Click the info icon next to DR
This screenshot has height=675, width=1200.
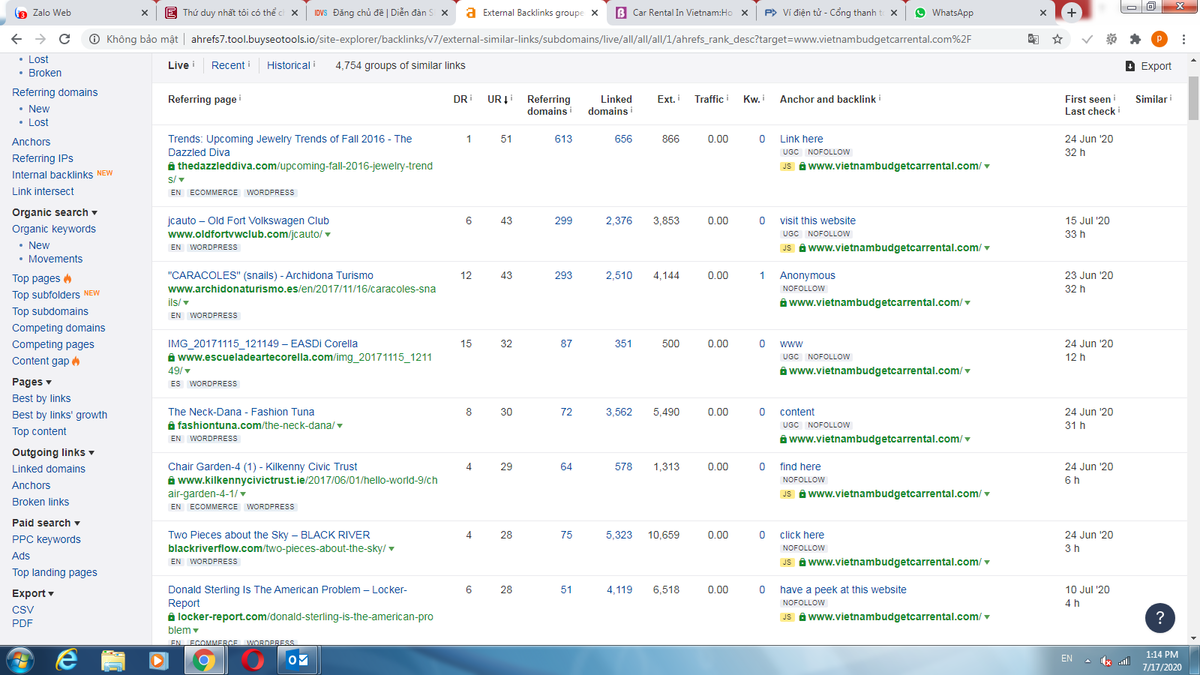pyautogui.click(x=471, y=98)
